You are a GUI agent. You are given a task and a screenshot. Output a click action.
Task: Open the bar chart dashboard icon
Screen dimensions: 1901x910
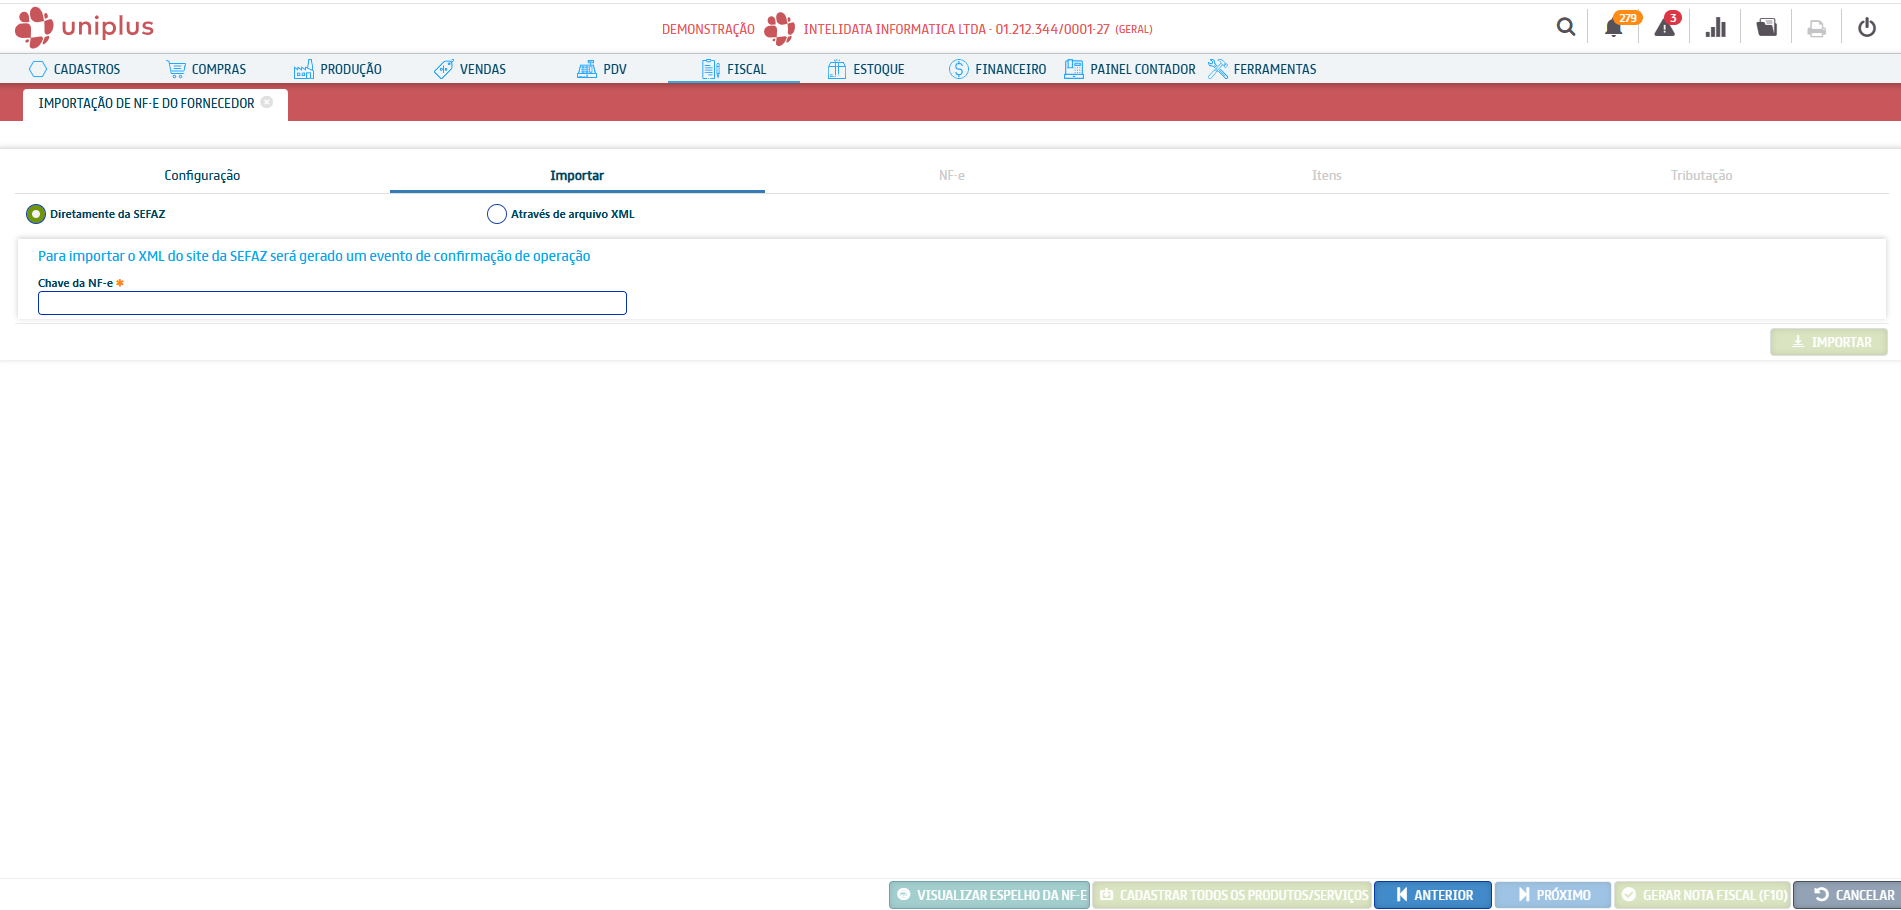click(1716, 28)
